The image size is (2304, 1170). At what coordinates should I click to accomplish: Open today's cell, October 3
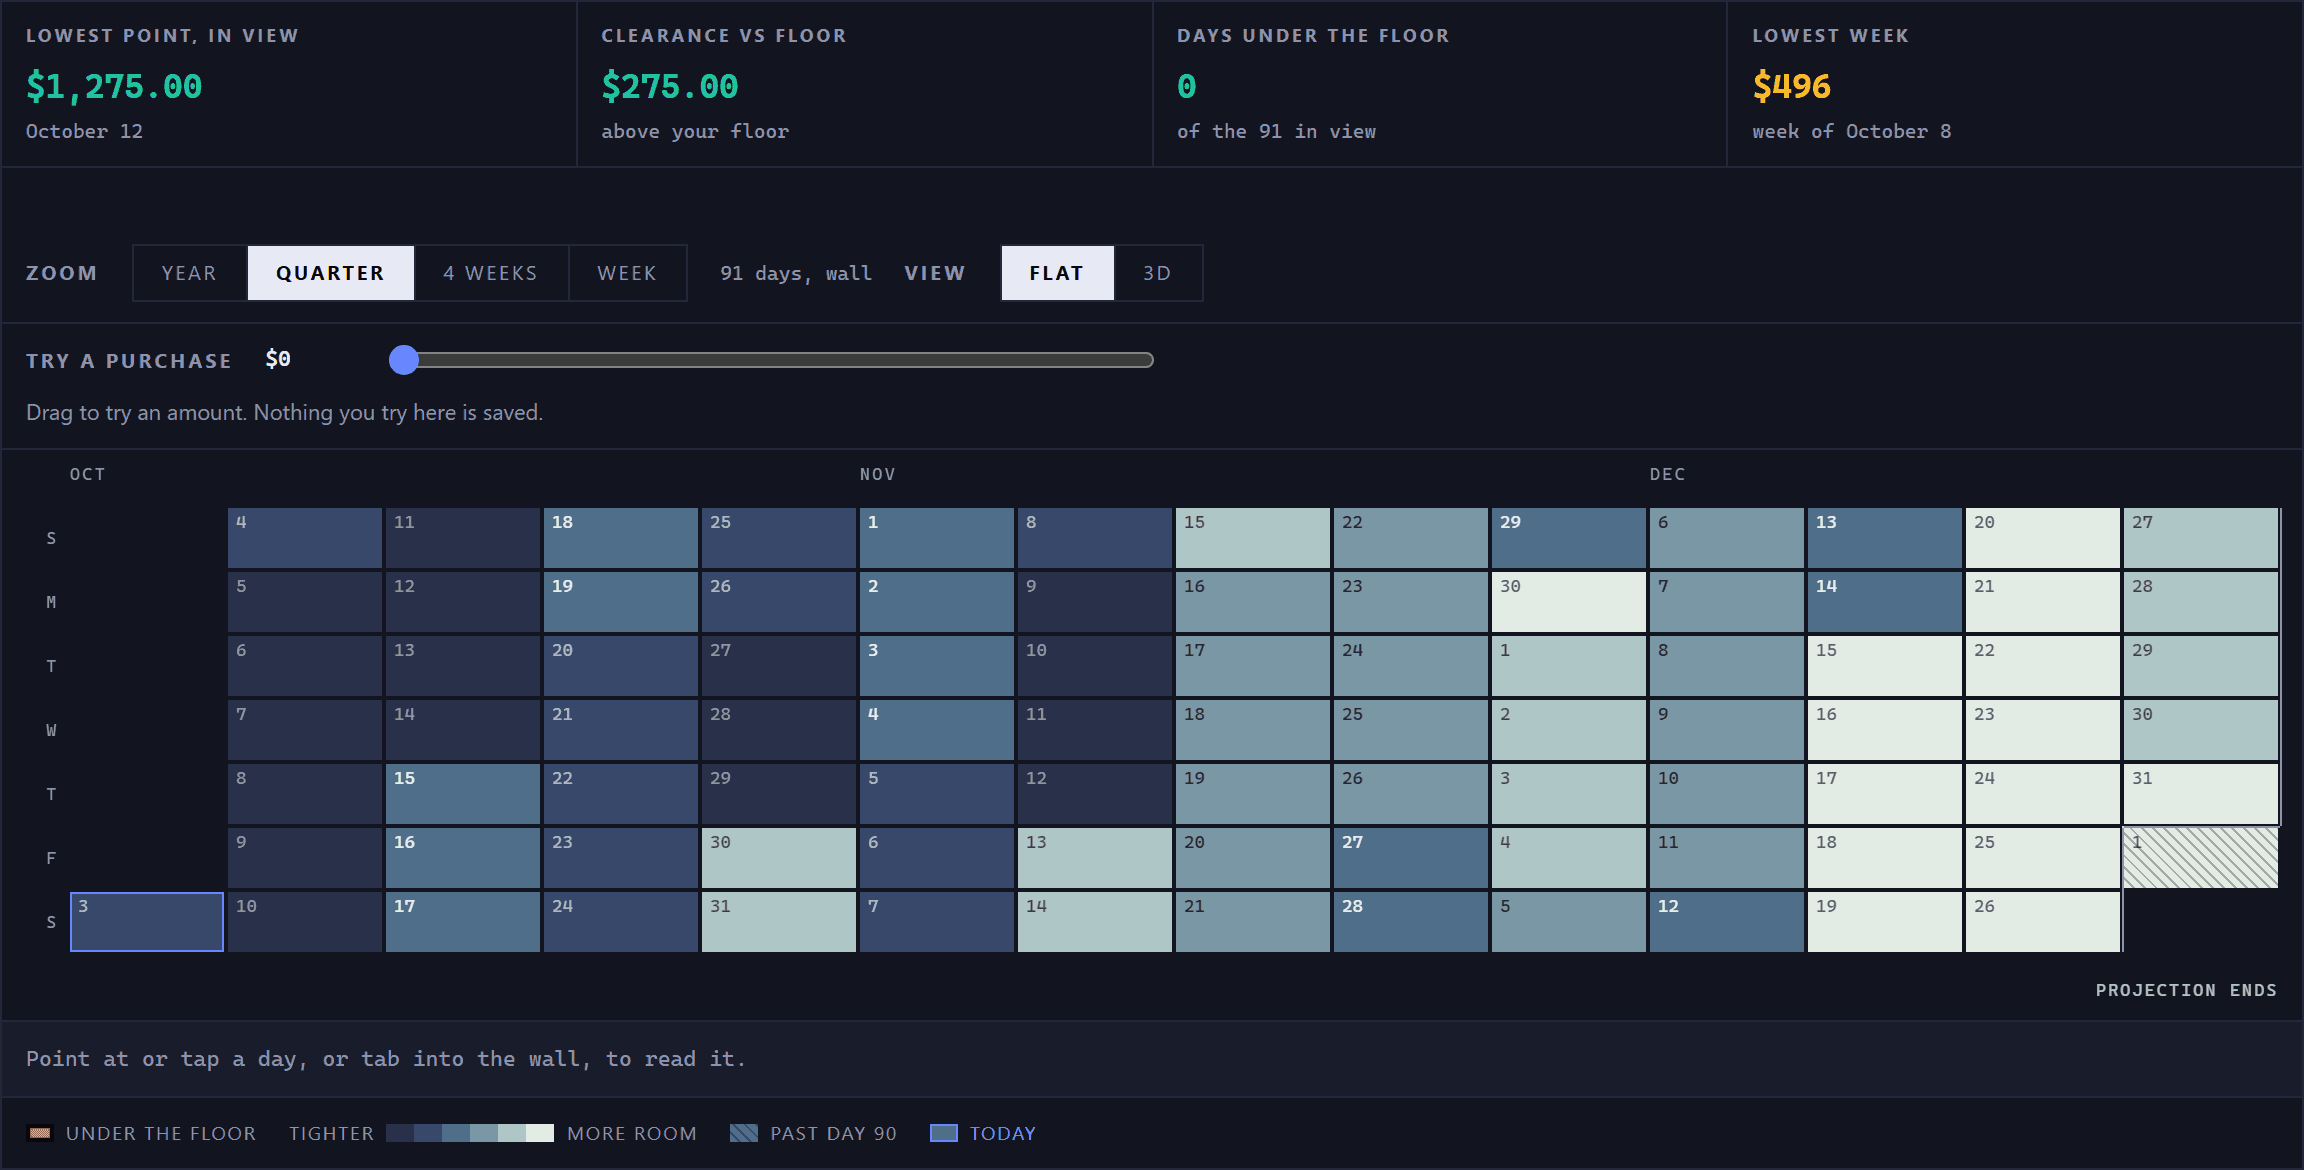tap(147, 922)
